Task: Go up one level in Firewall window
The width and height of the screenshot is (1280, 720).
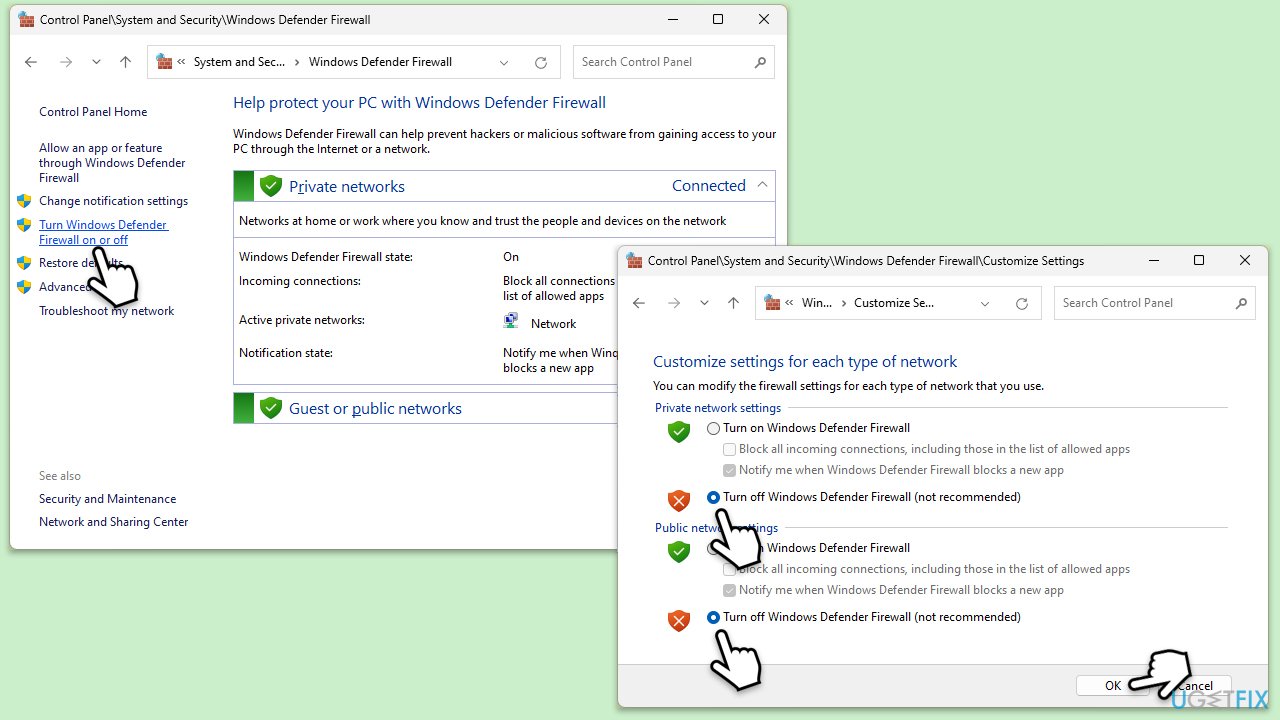Action: [x=125, y=62]
